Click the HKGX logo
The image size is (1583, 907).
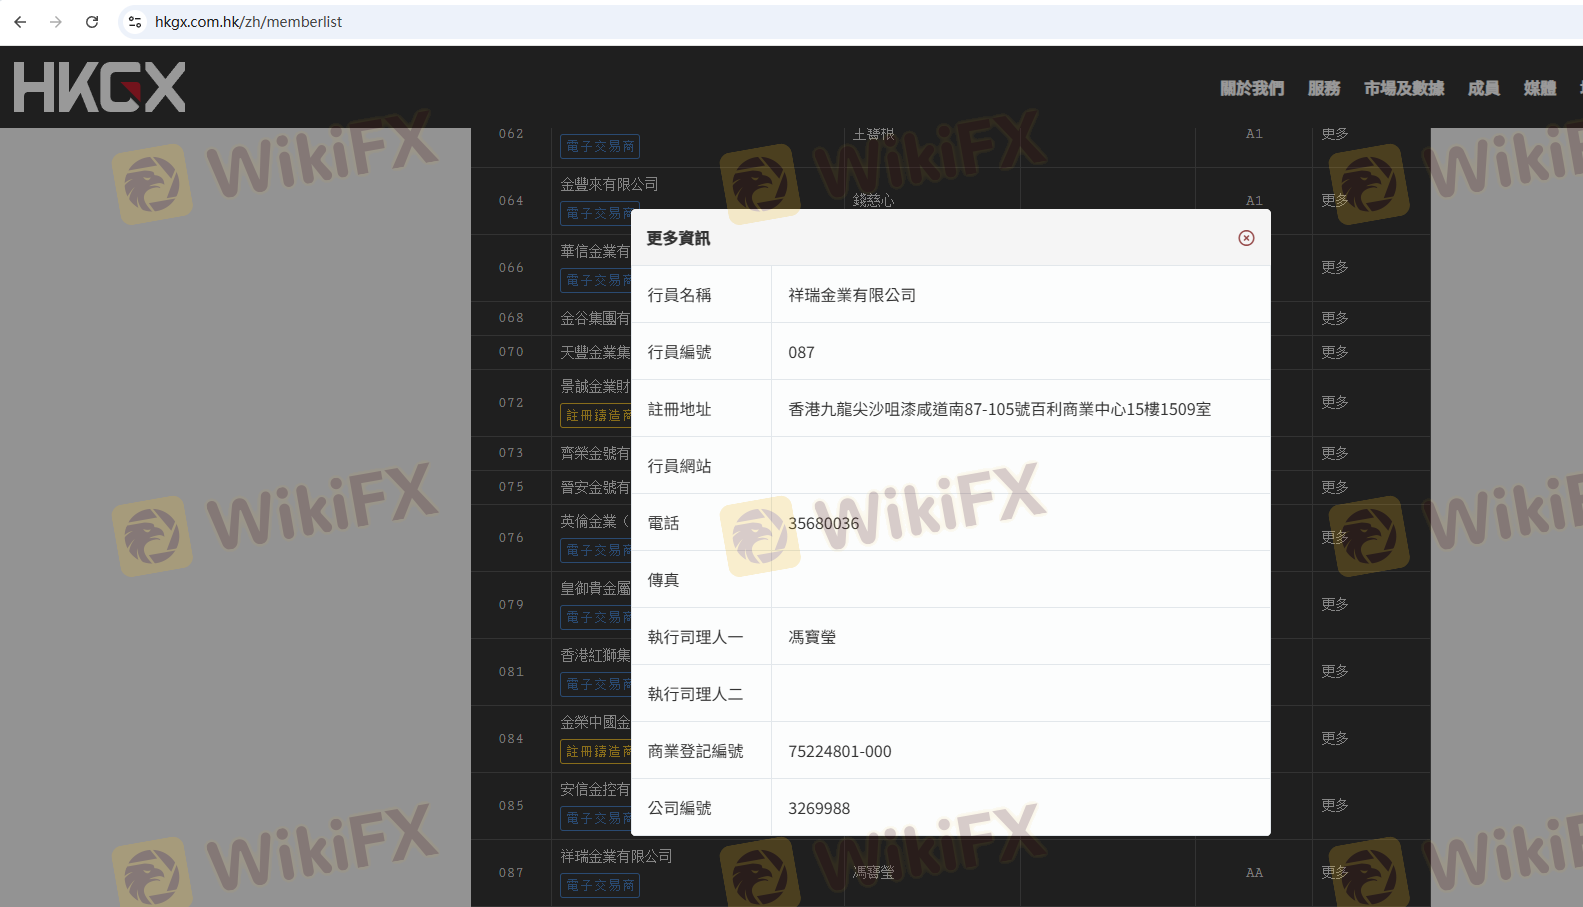100,87
